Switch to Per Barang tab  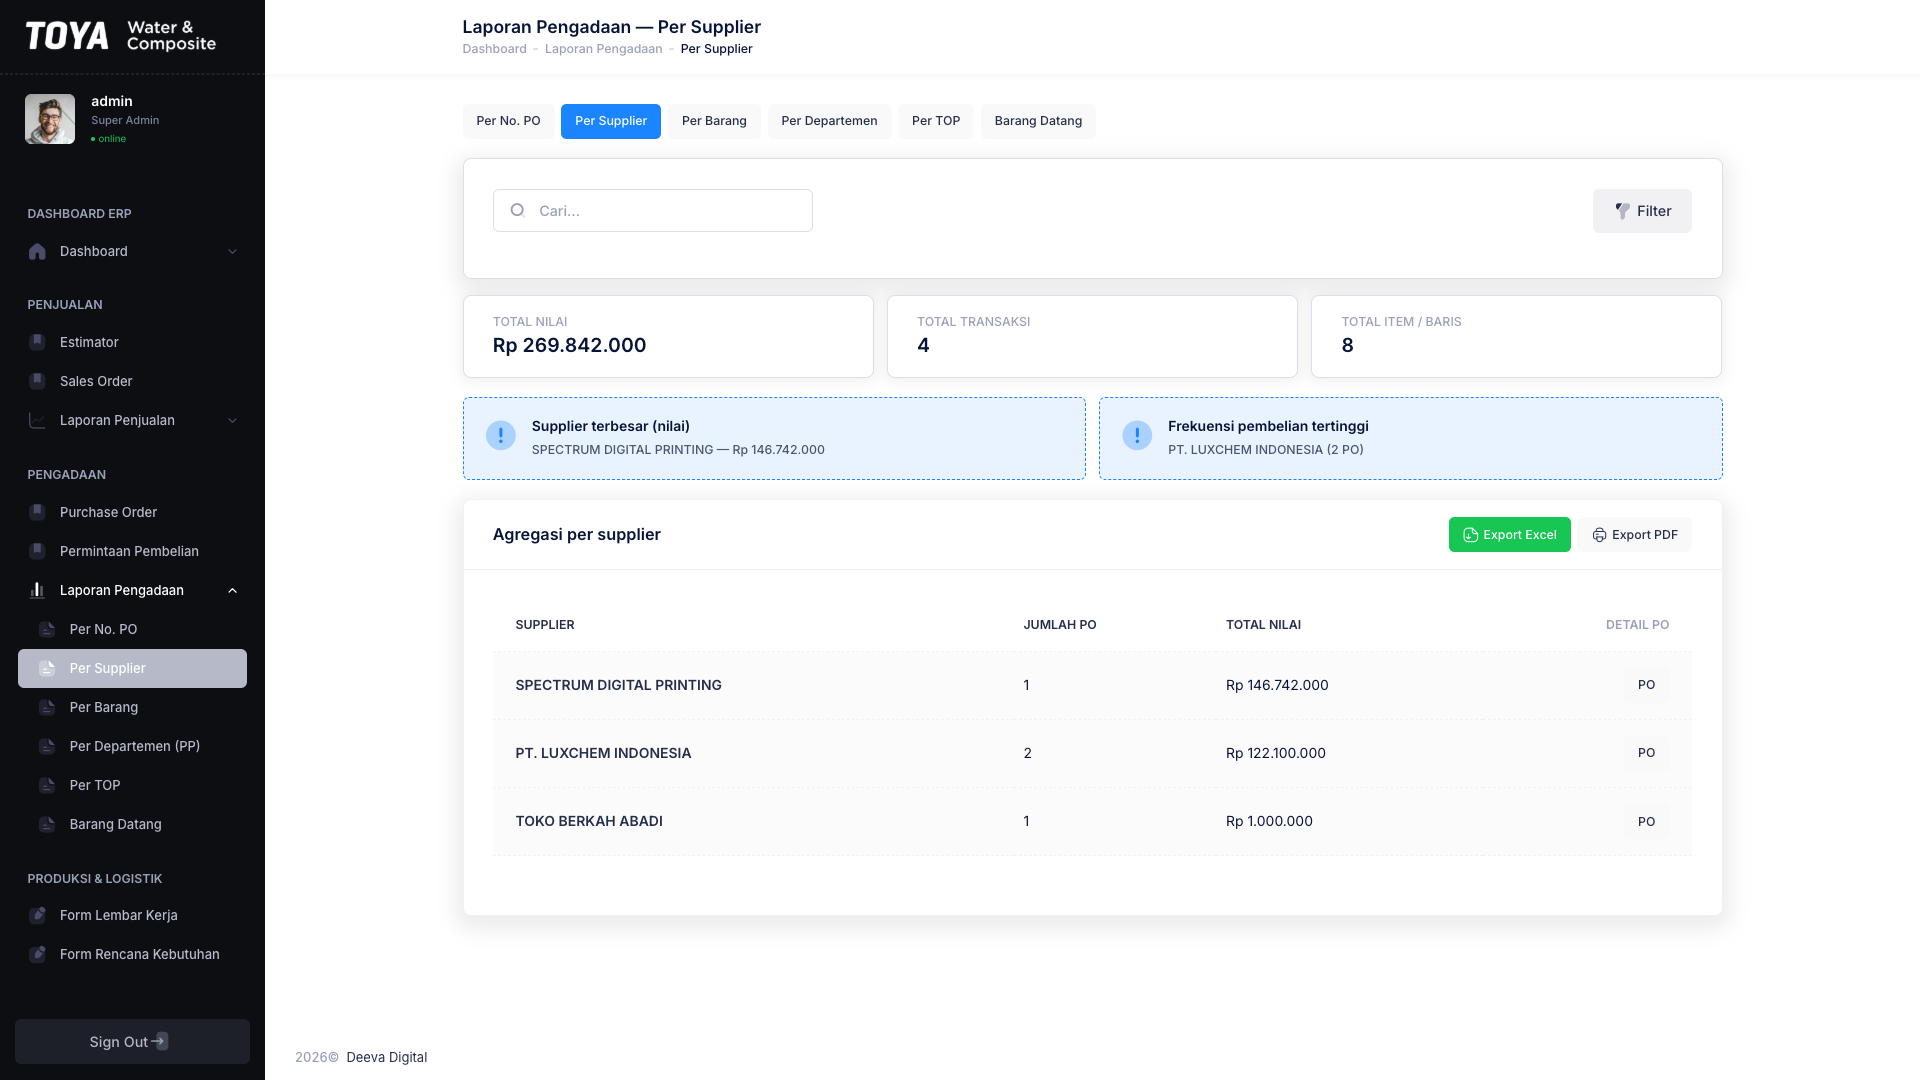[714, 121]
